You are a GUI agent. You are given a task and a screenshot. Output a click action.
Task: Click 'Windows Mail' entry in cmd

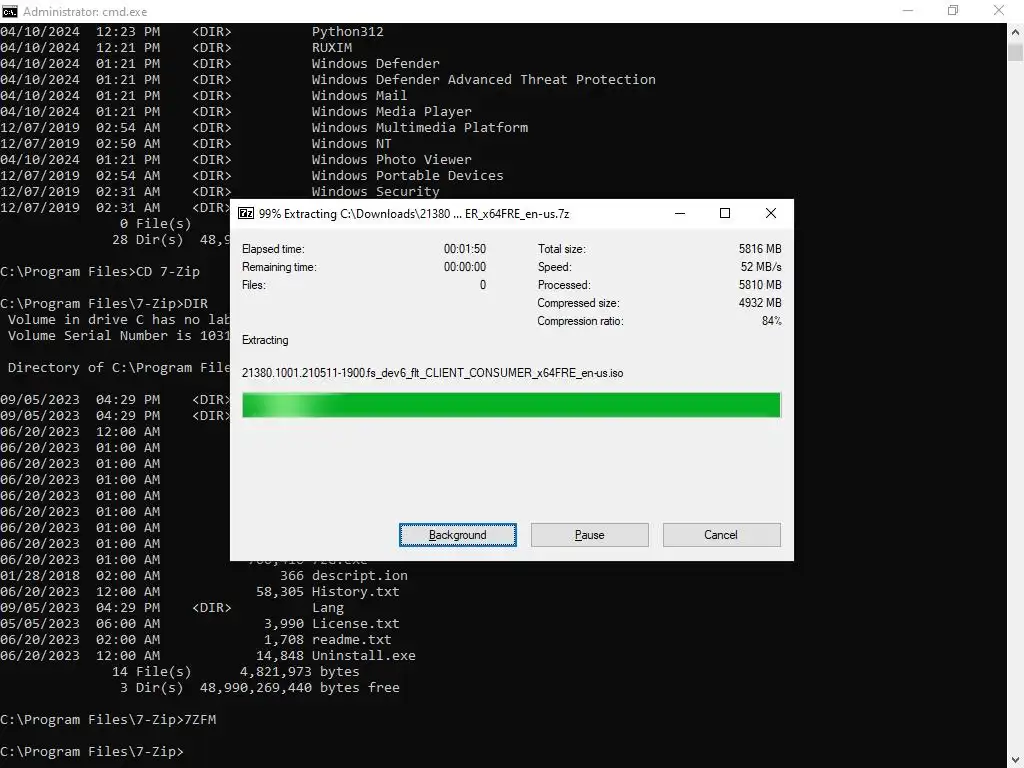tap(359, 95)
